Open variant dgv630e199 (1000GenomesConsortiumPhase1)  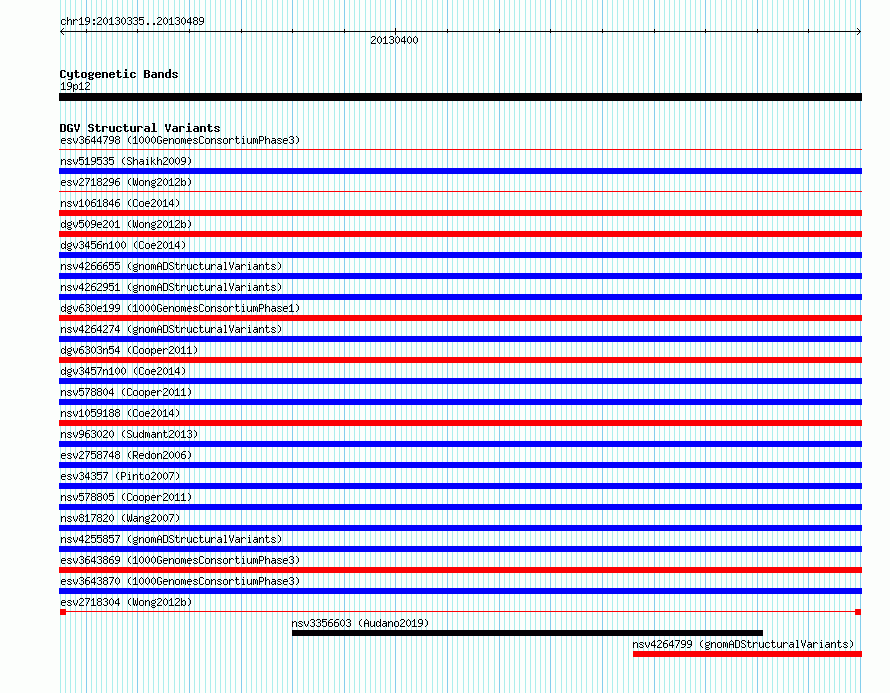(x=180, y=308)
